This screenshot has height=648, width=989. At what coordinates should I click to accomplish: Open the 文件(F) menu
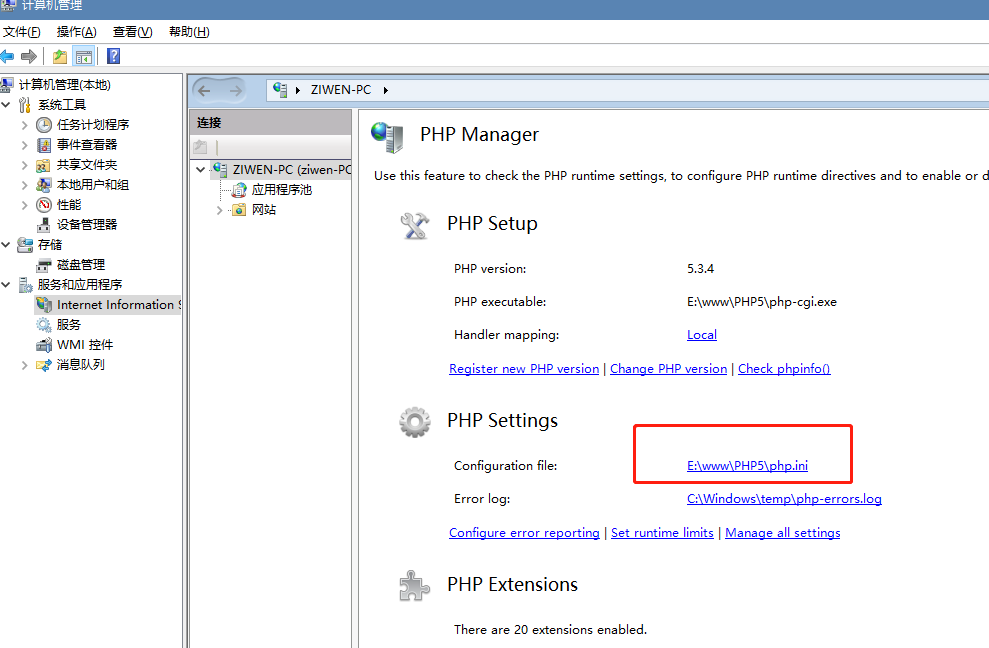pos(21,32)
